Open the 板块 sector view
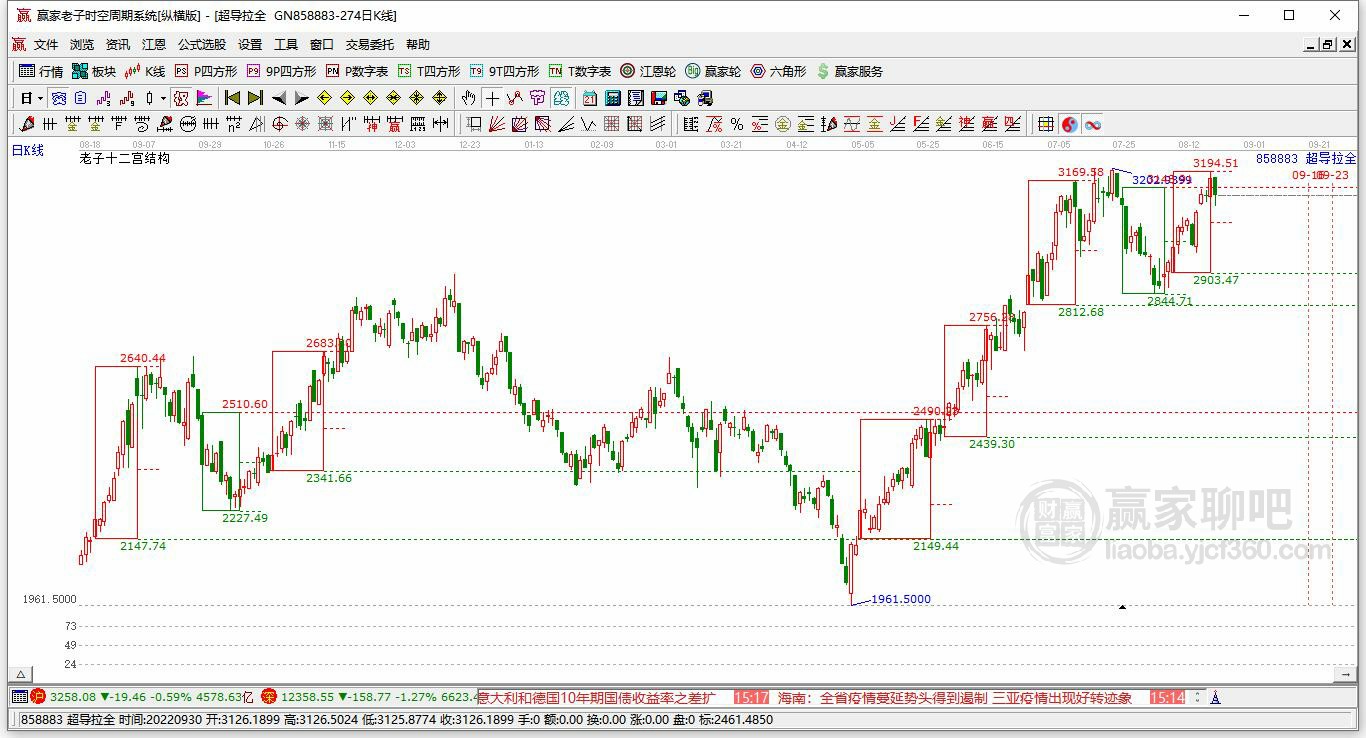1366x738 pixels. click(x=94, y=71)
